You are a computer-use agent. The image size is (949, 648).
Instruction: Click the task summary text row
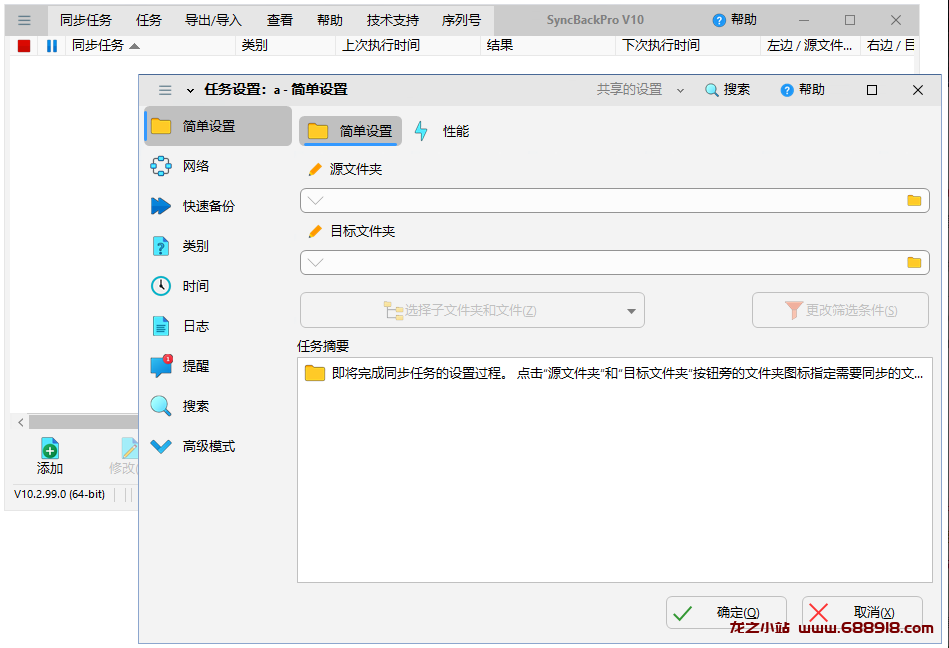[x=615, y=373]
